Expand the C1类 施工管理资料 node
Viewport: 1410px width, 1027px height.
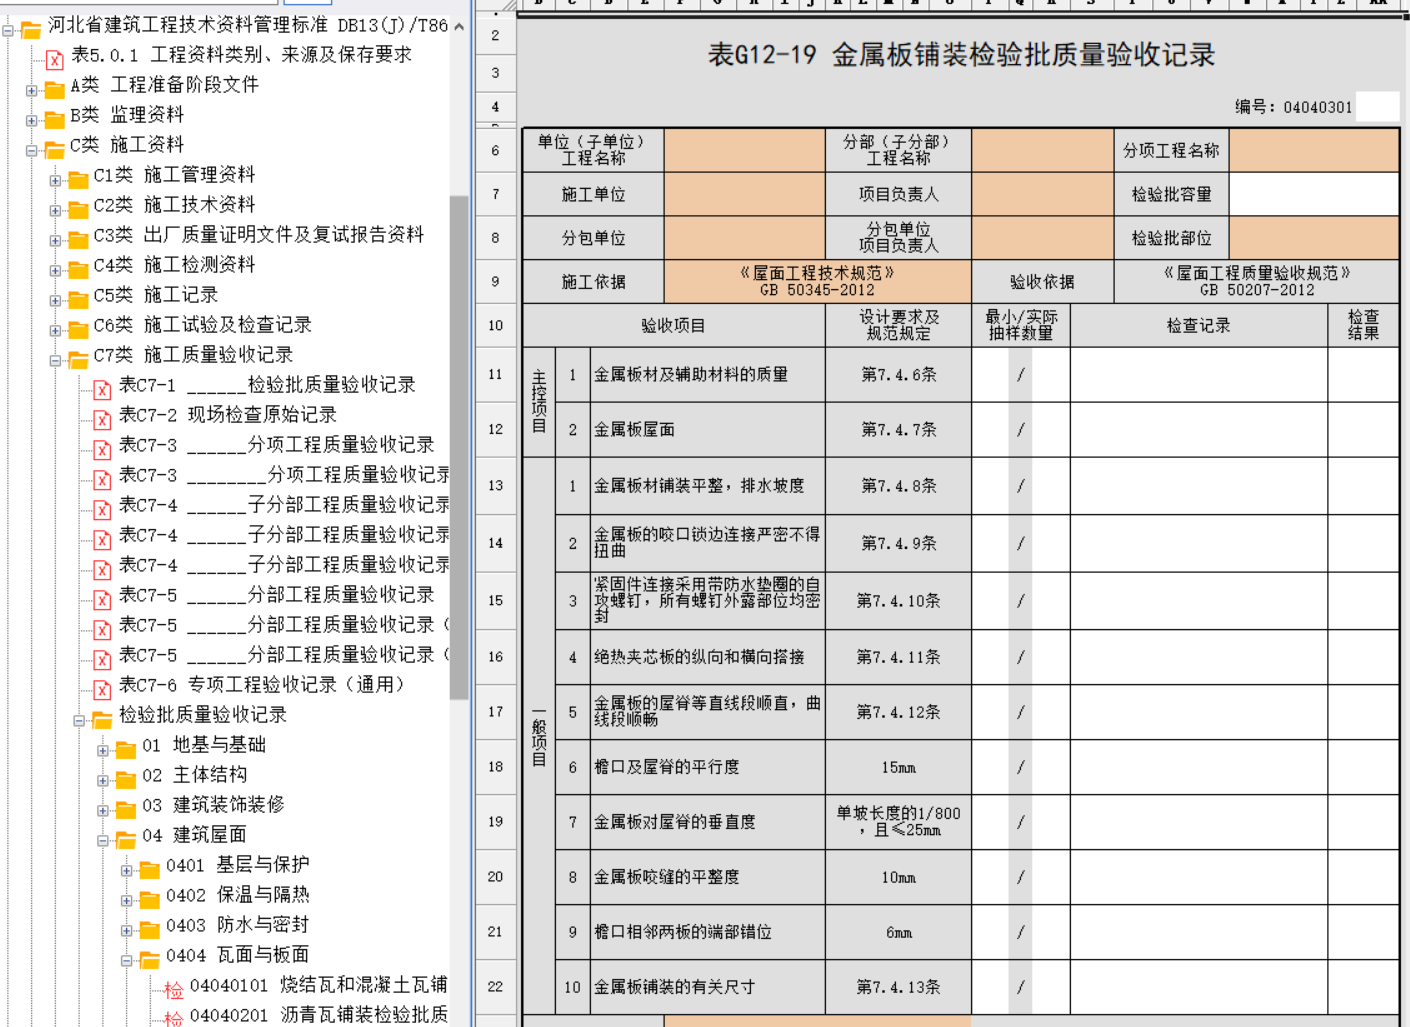pos(56,180)
